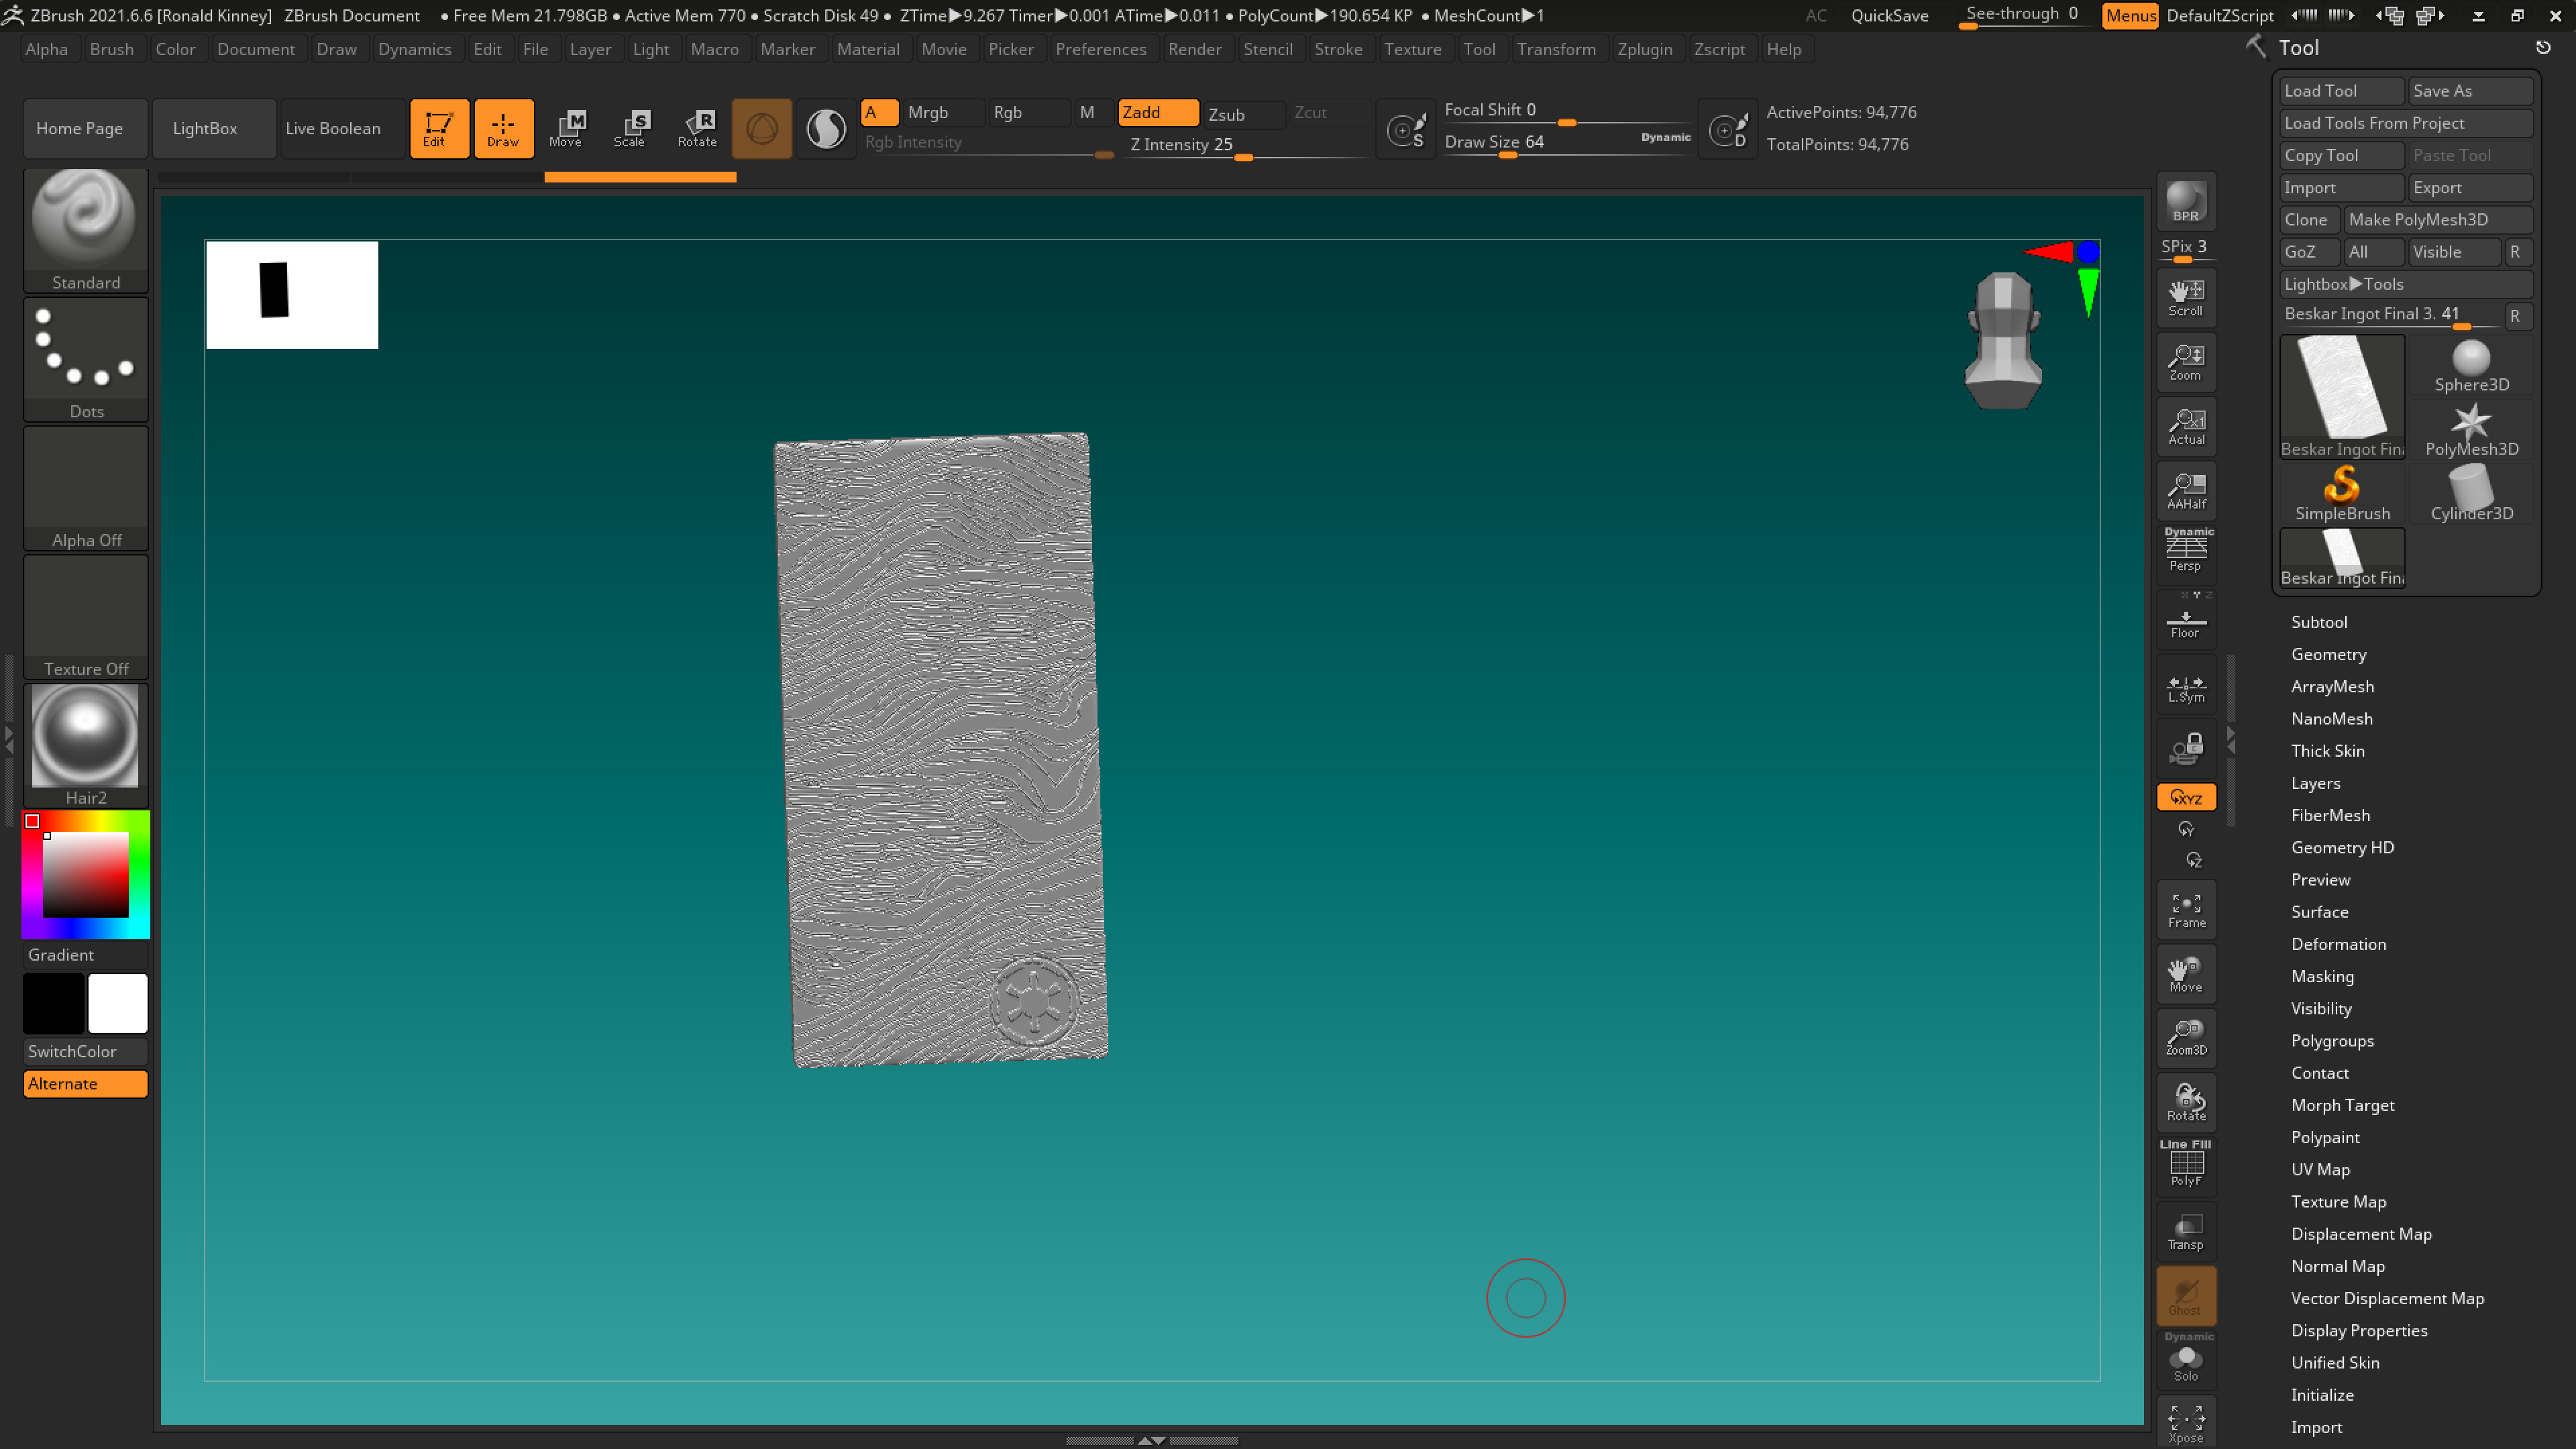
Task: Open the Xpose icon
Action: 2186,1422
